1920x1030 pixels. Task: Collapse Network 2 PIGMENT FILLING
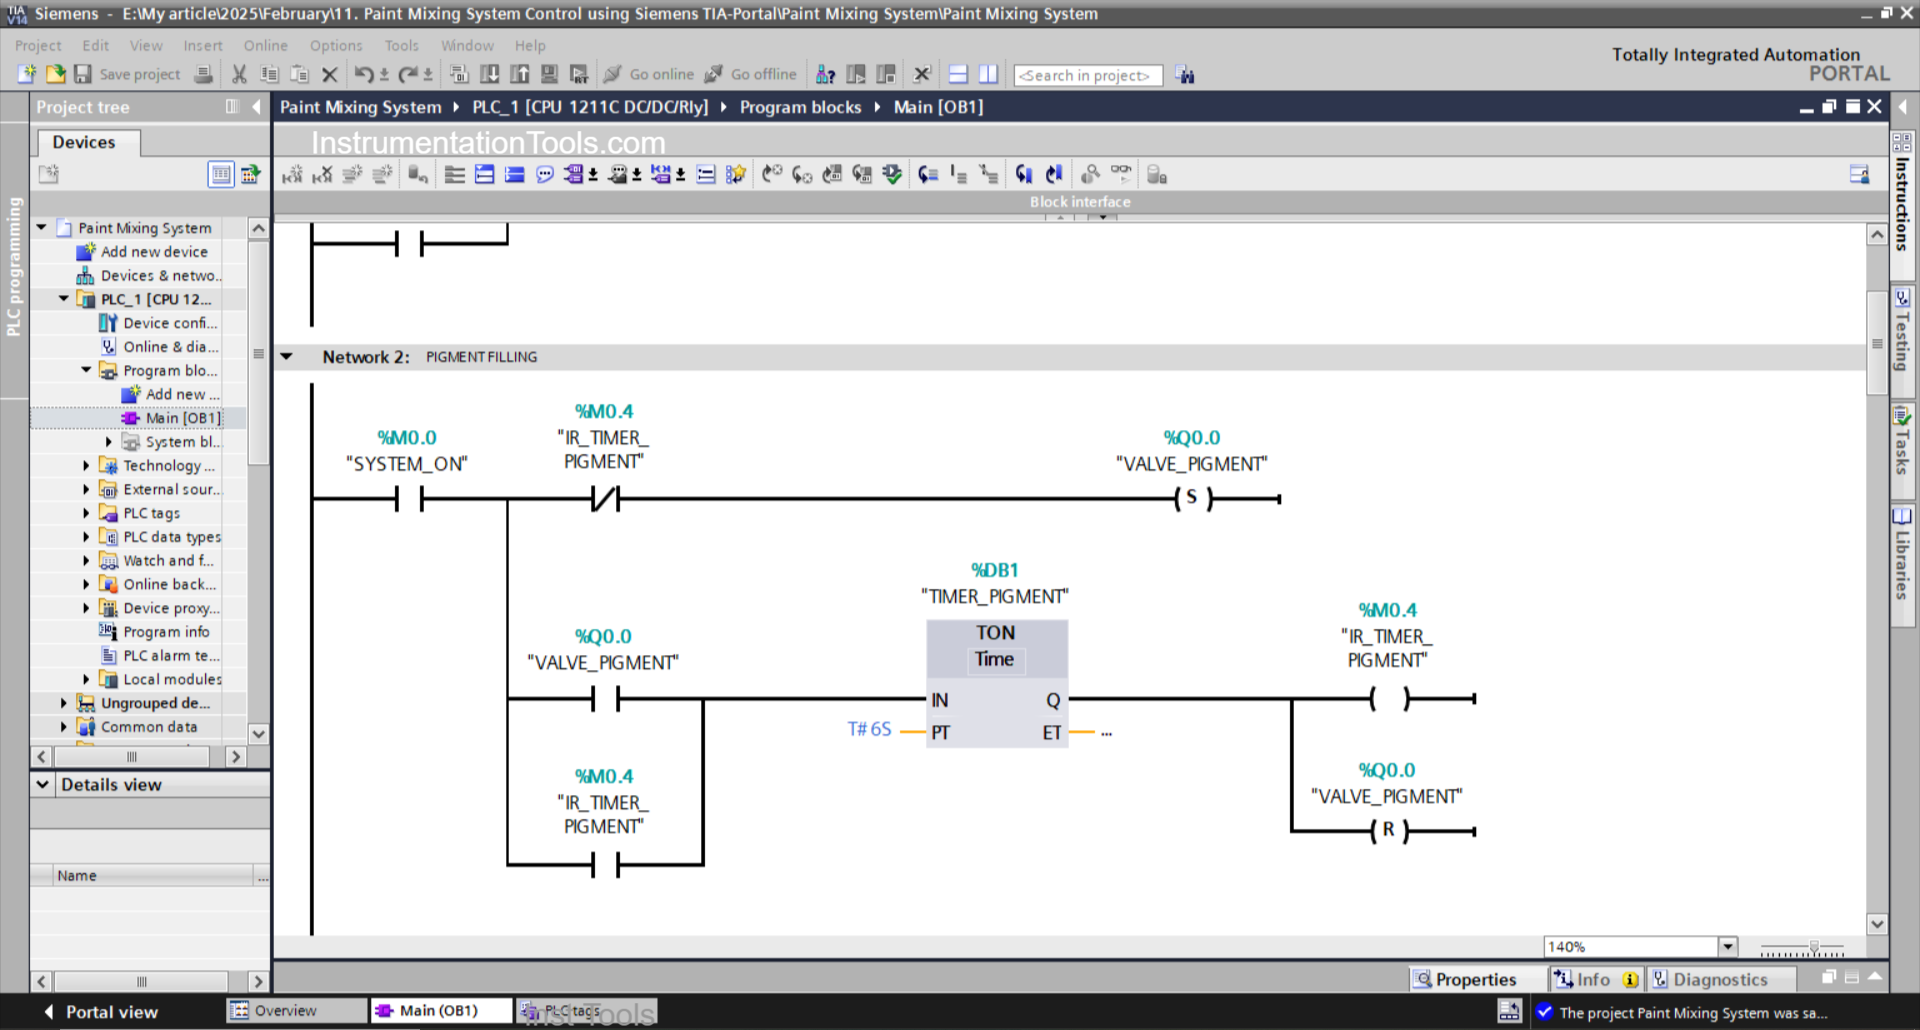[x=287, y=356]
